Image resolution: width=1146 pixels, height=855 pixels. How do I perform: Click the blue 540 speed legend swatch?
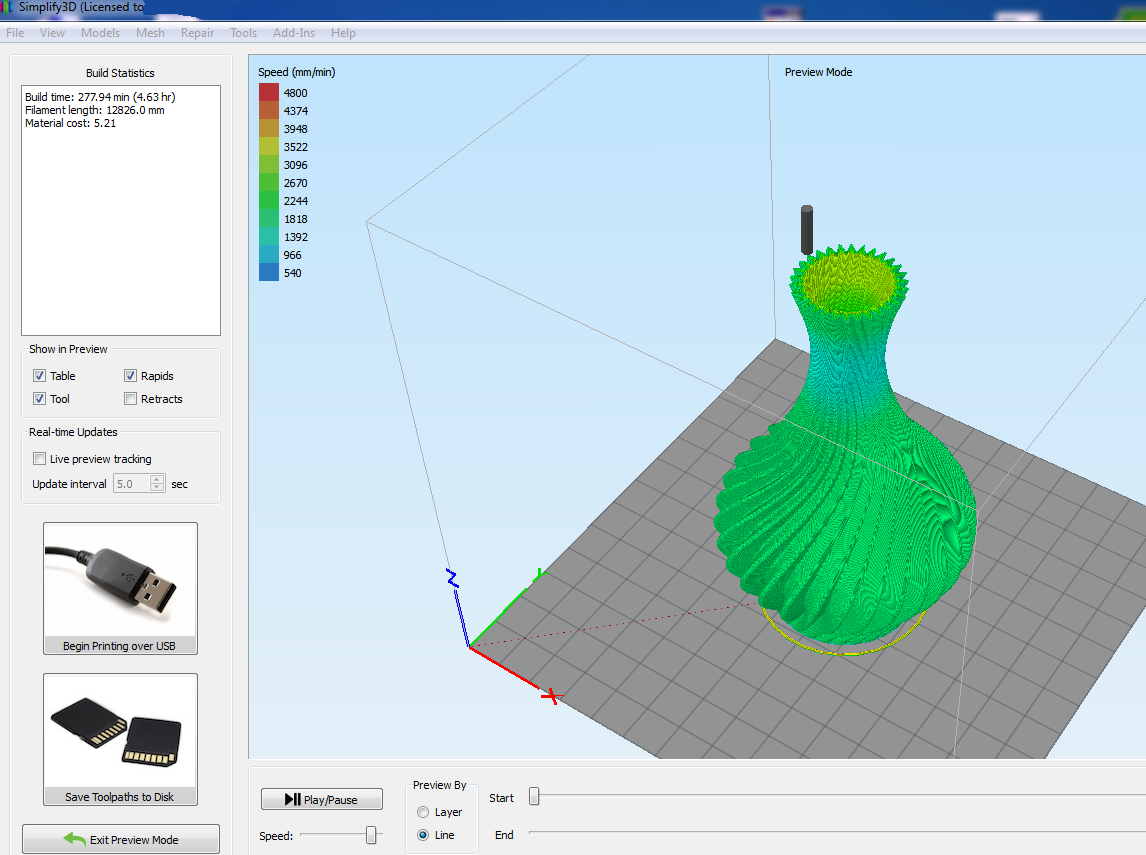click(269, 273)
